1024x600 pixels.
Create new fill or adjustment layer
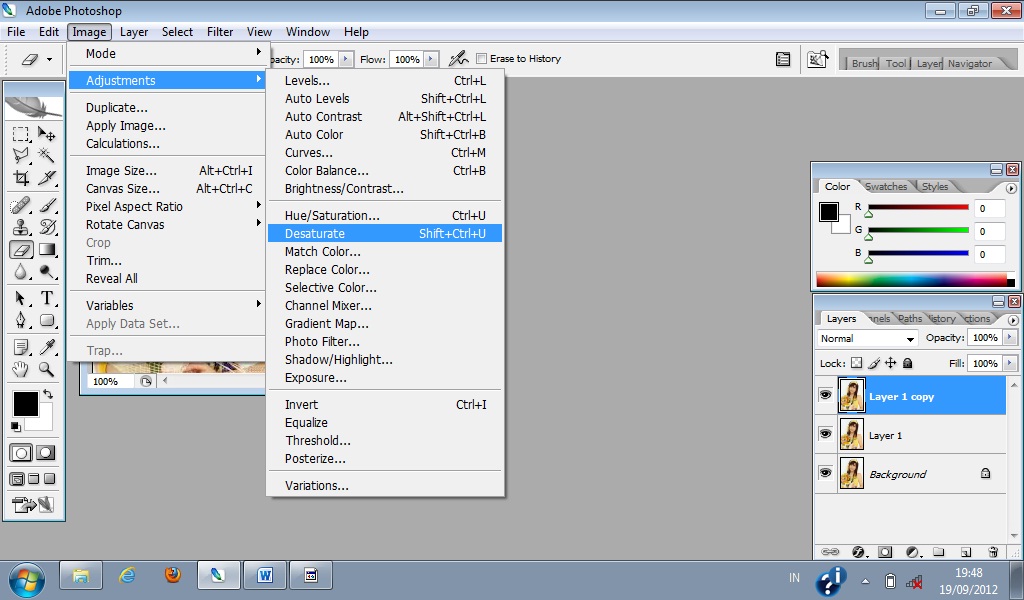914,552
